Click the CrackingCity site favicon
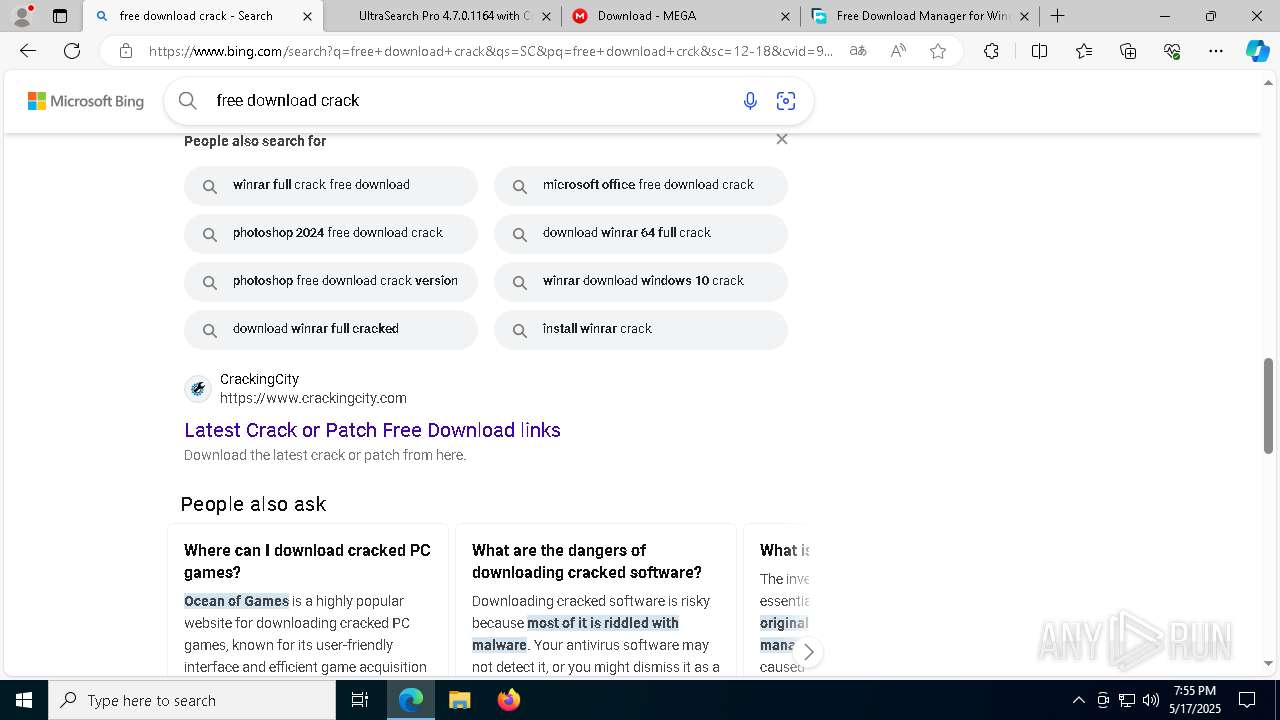 pos(198,388)
